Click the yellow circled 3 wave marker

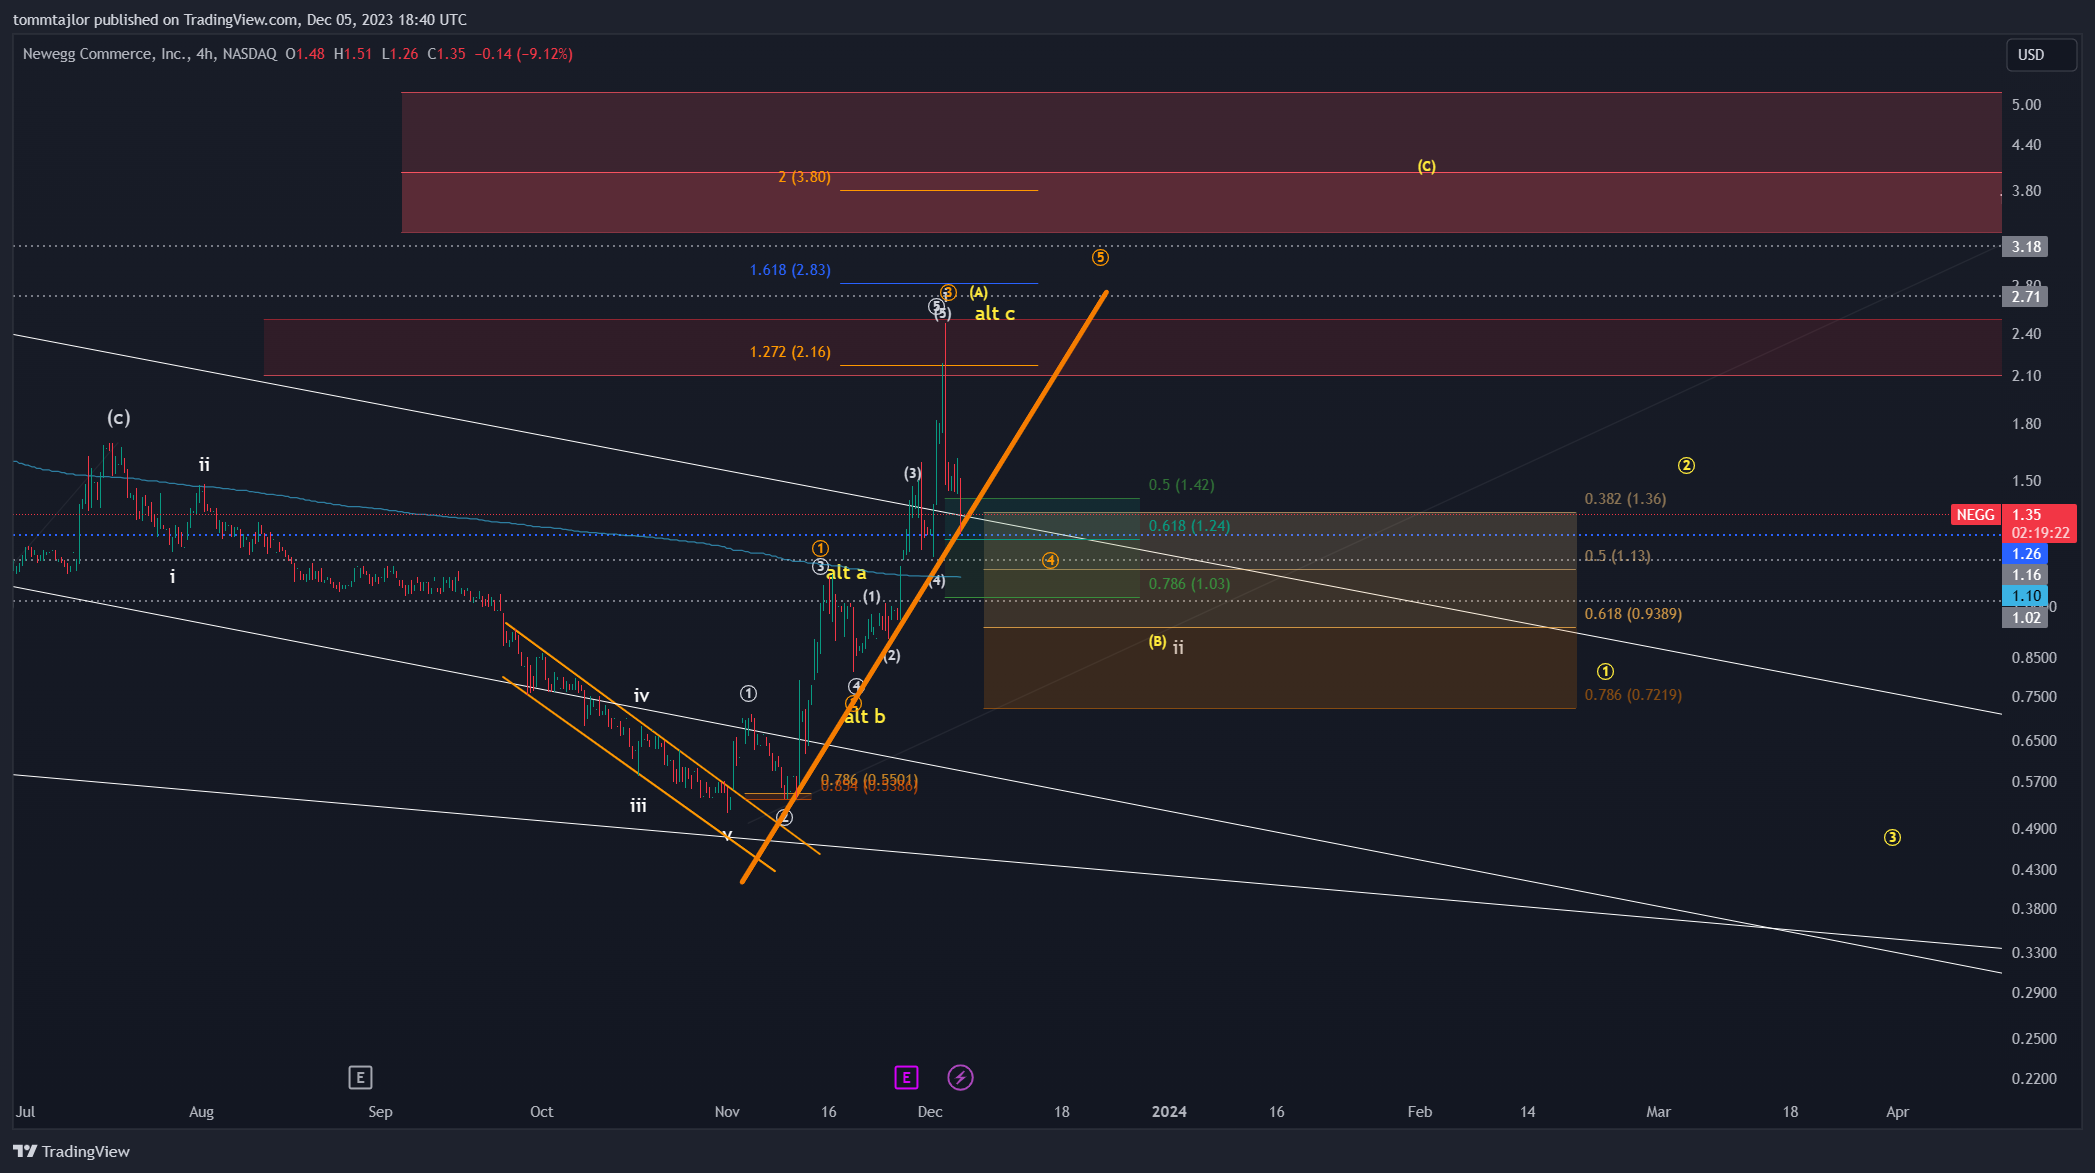point(1892,838)
